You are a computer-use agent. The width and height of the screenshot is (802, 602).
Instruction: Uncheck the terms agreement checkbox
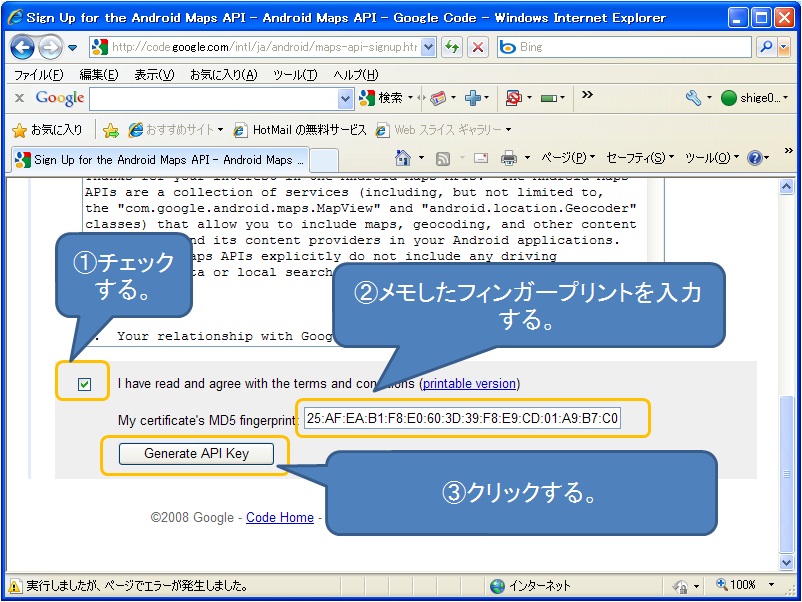85,384
